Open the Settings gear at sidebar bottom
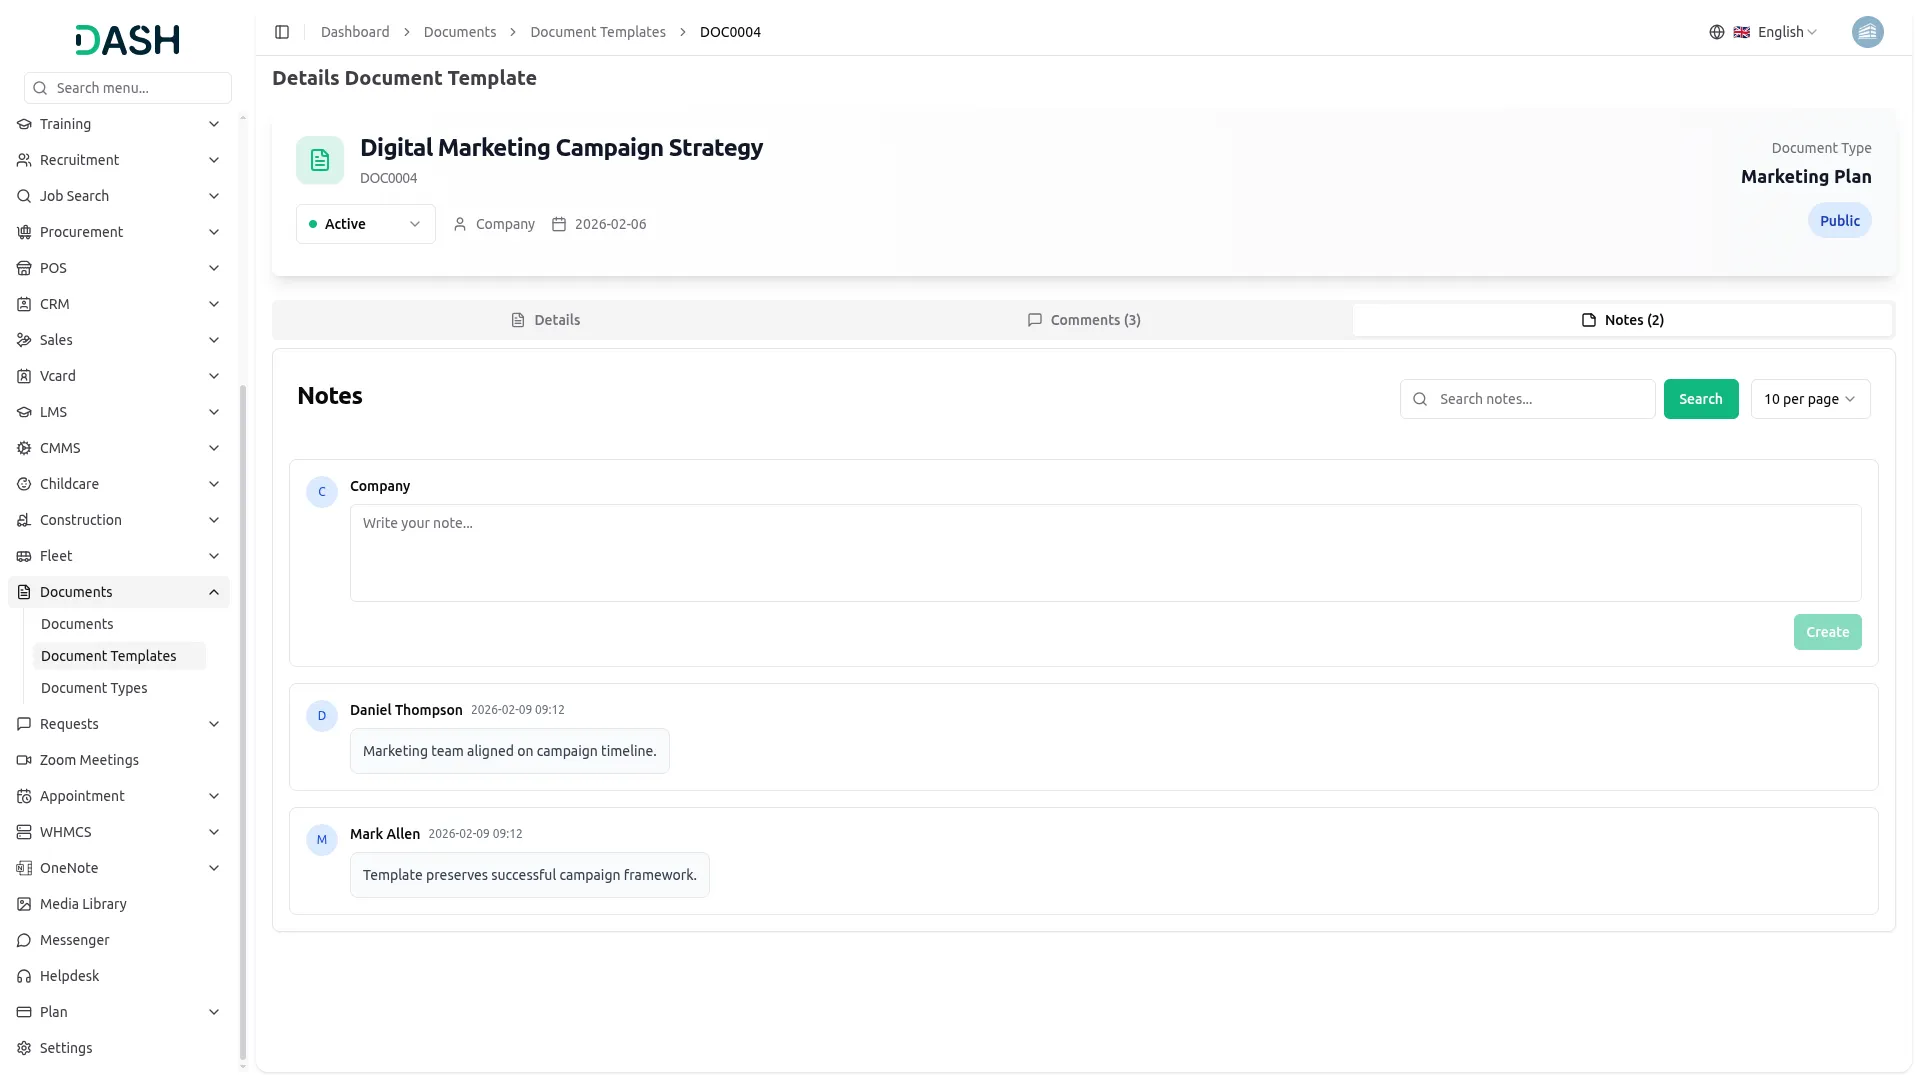Image resolution: width=1920 pixels, height=1080 pixels. [24, 1048]
